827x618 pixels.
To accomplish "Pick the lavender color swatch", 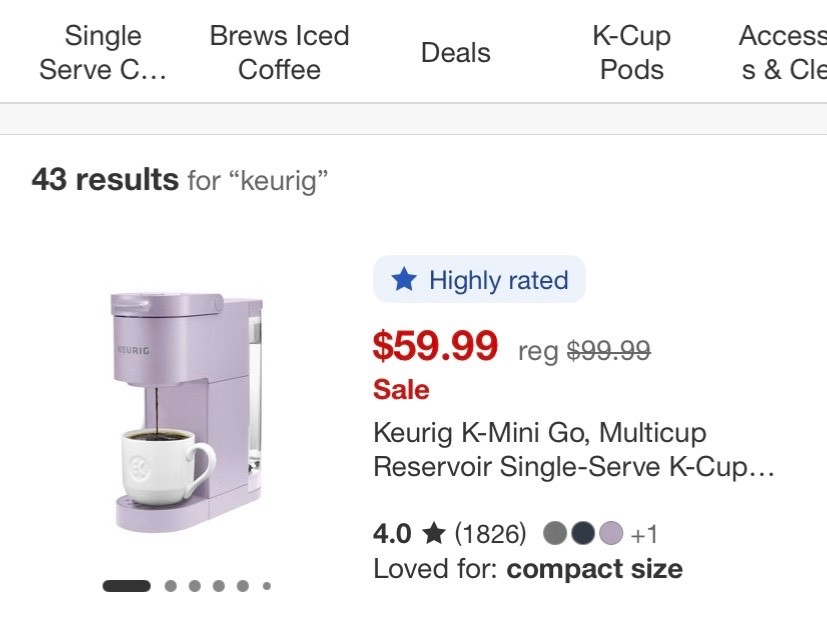I will tap(612, 533).
